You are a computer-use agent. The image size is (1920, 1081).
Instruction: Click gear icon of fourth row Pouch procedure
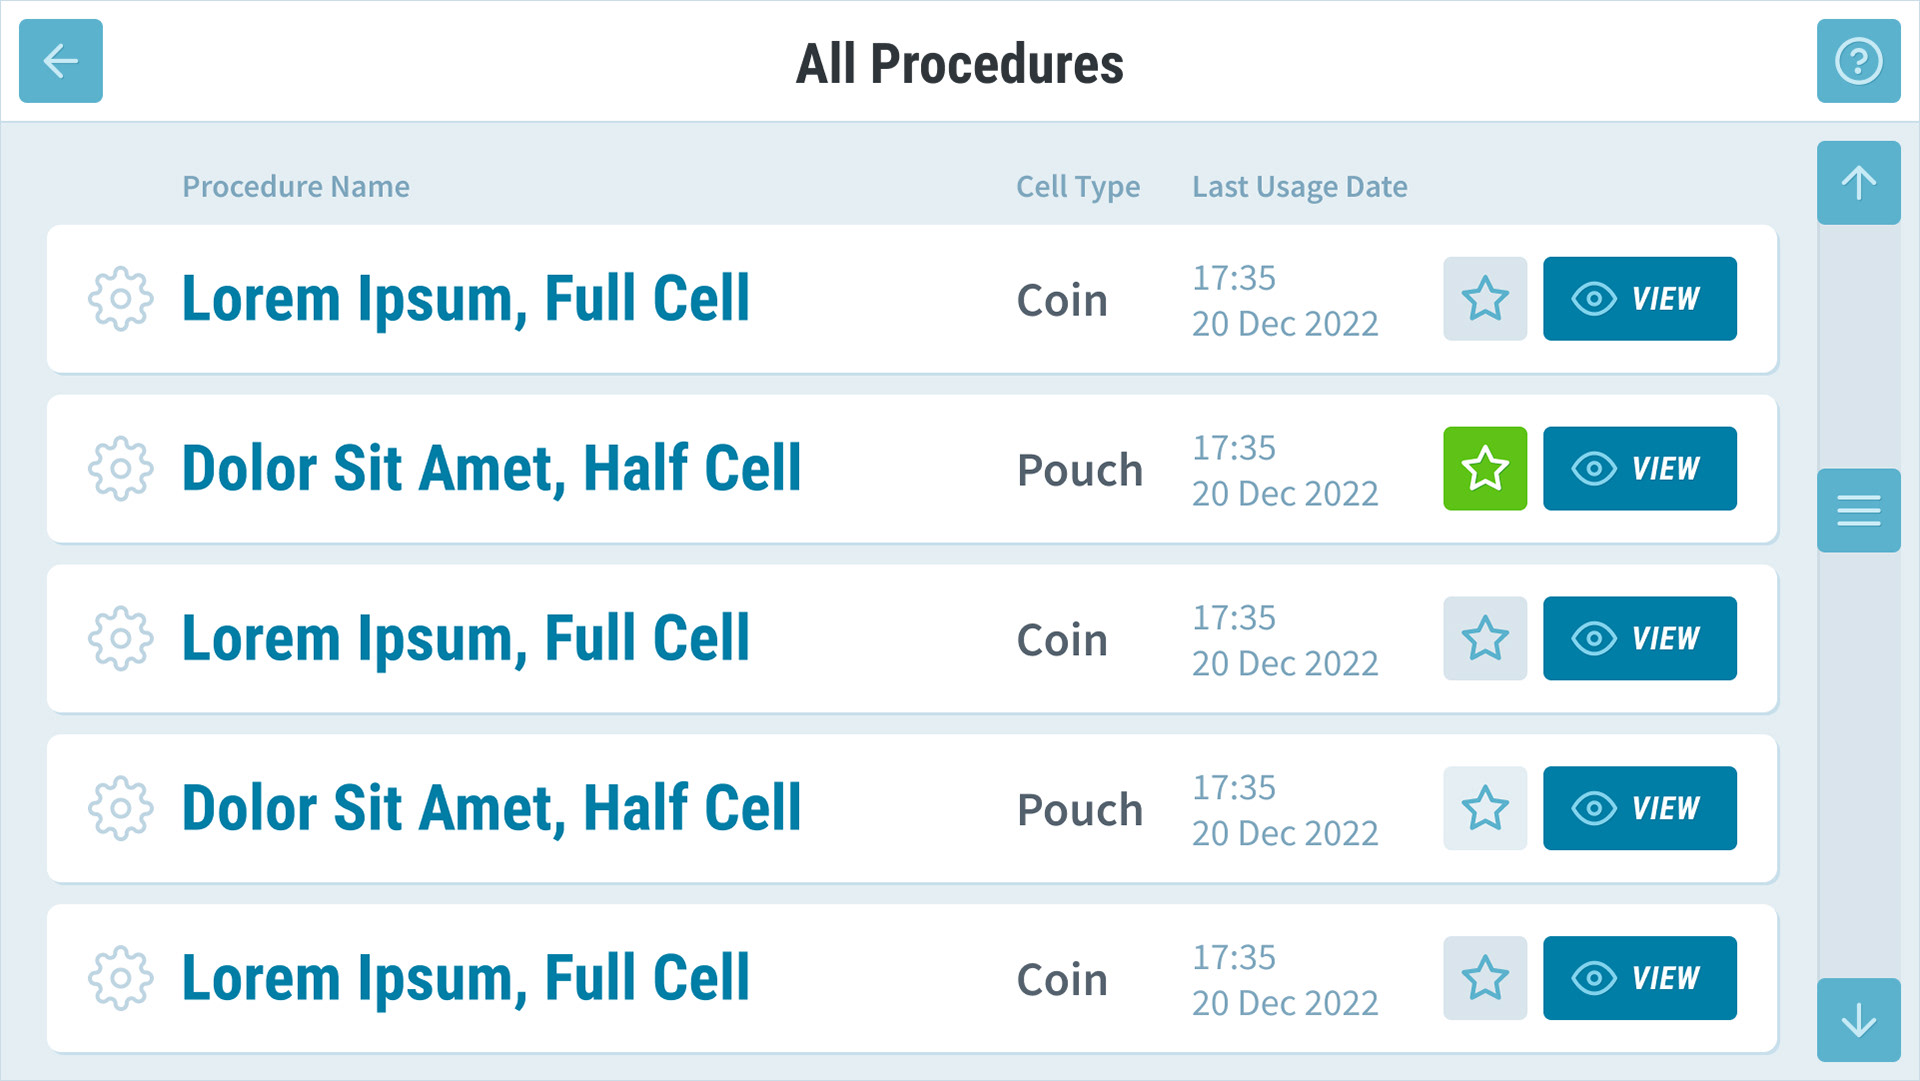(x=120, y=809)
